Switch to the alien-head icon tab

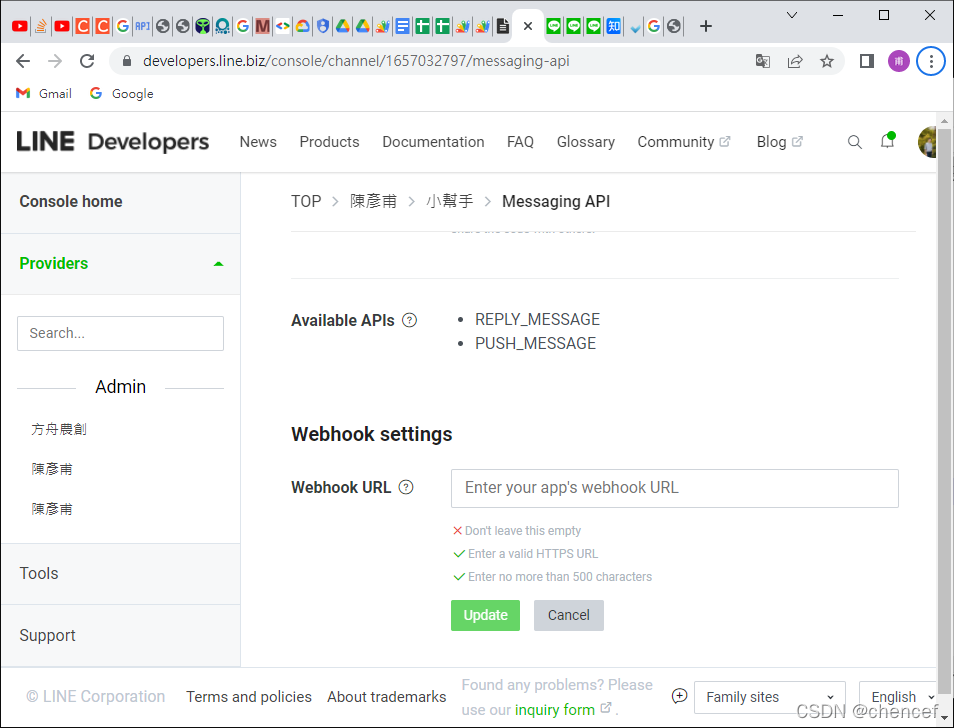203,26
